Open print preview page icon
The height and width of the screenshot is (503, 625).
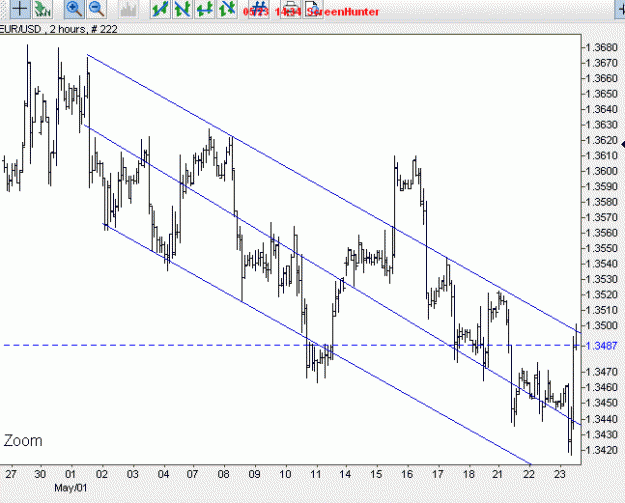click(313, 9)
